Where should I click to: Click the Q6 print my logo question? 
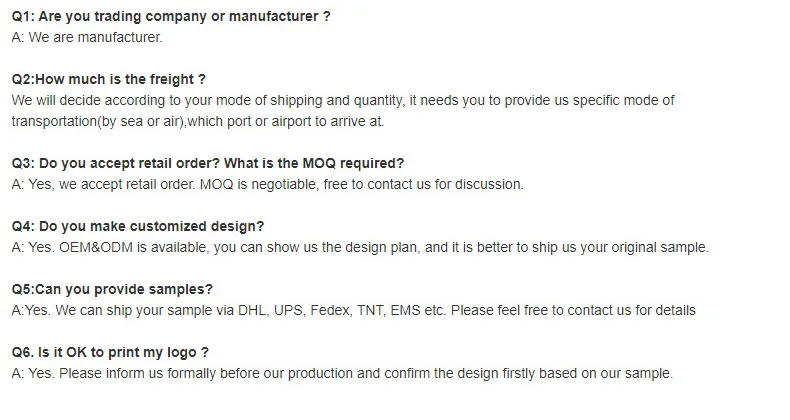pyautogui.click(x=109, y=352)
